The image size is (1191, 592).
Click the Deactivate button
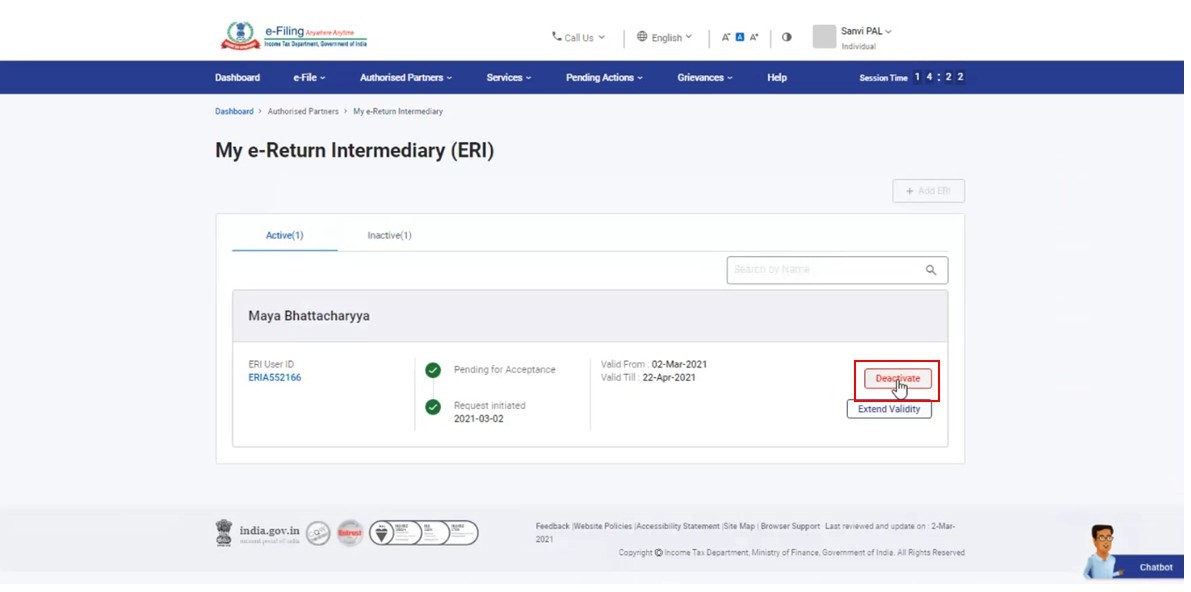tap(897, 378)
